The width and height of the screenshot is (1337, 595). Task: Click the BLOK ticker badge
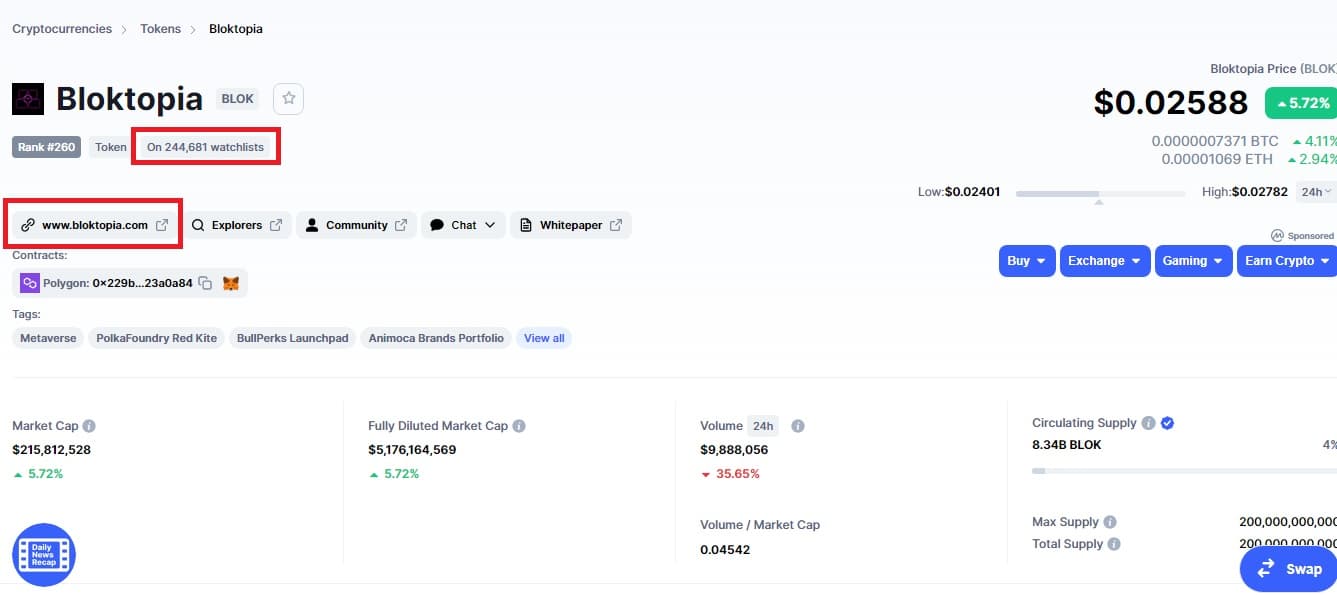(x=238, y=99)
